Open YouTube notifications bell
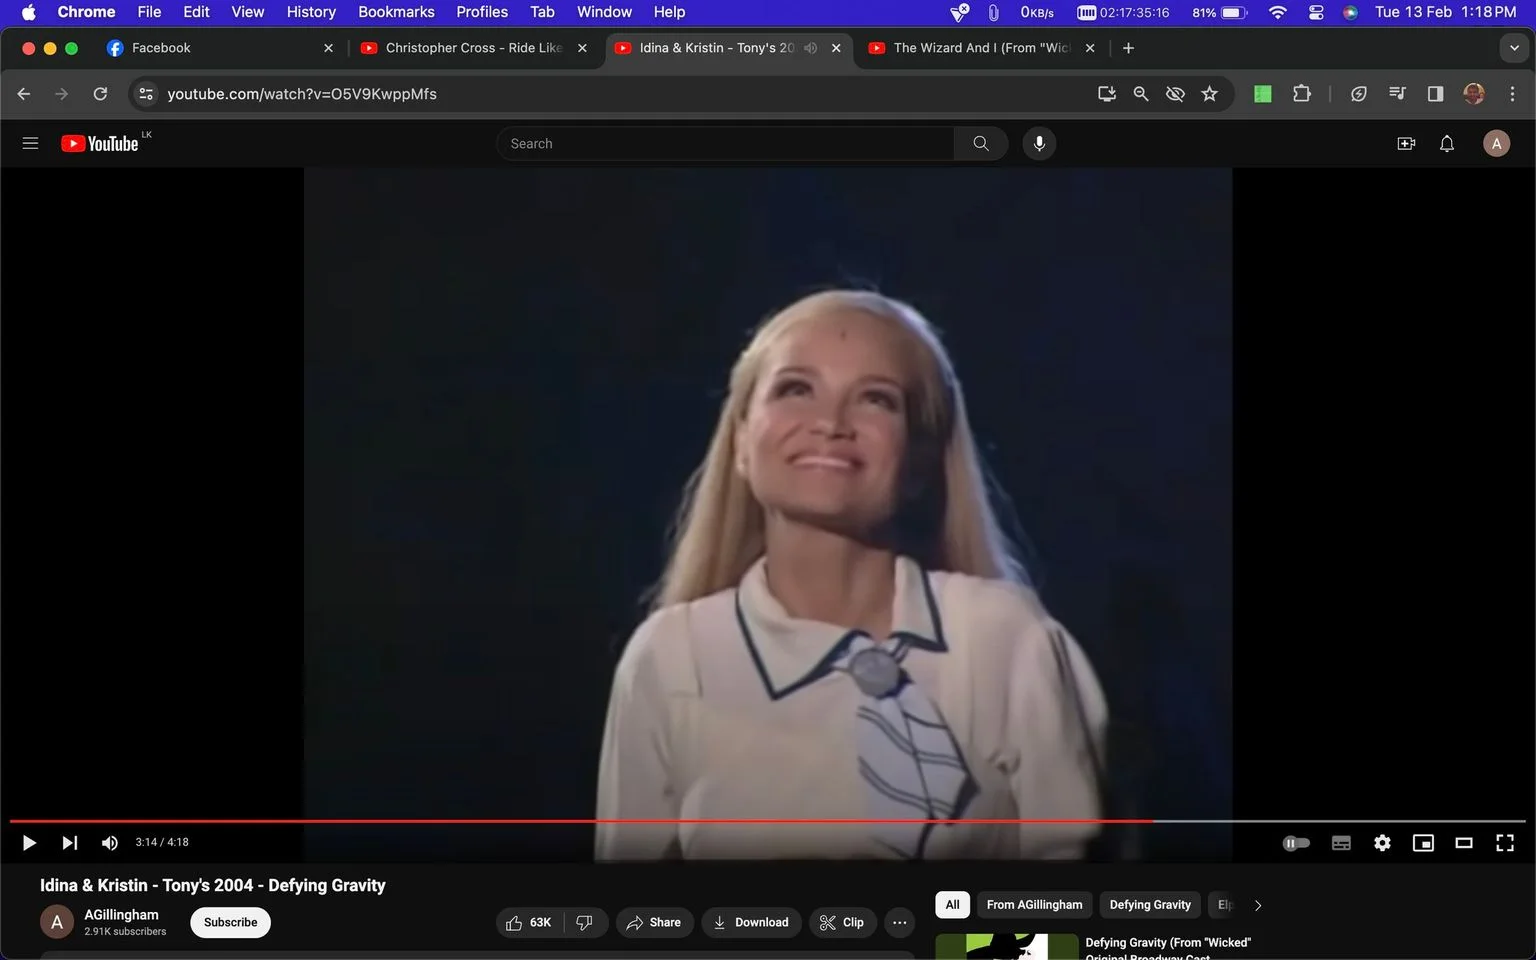This screenshot has width=1536, height=960. click(x=1447, y=143)
